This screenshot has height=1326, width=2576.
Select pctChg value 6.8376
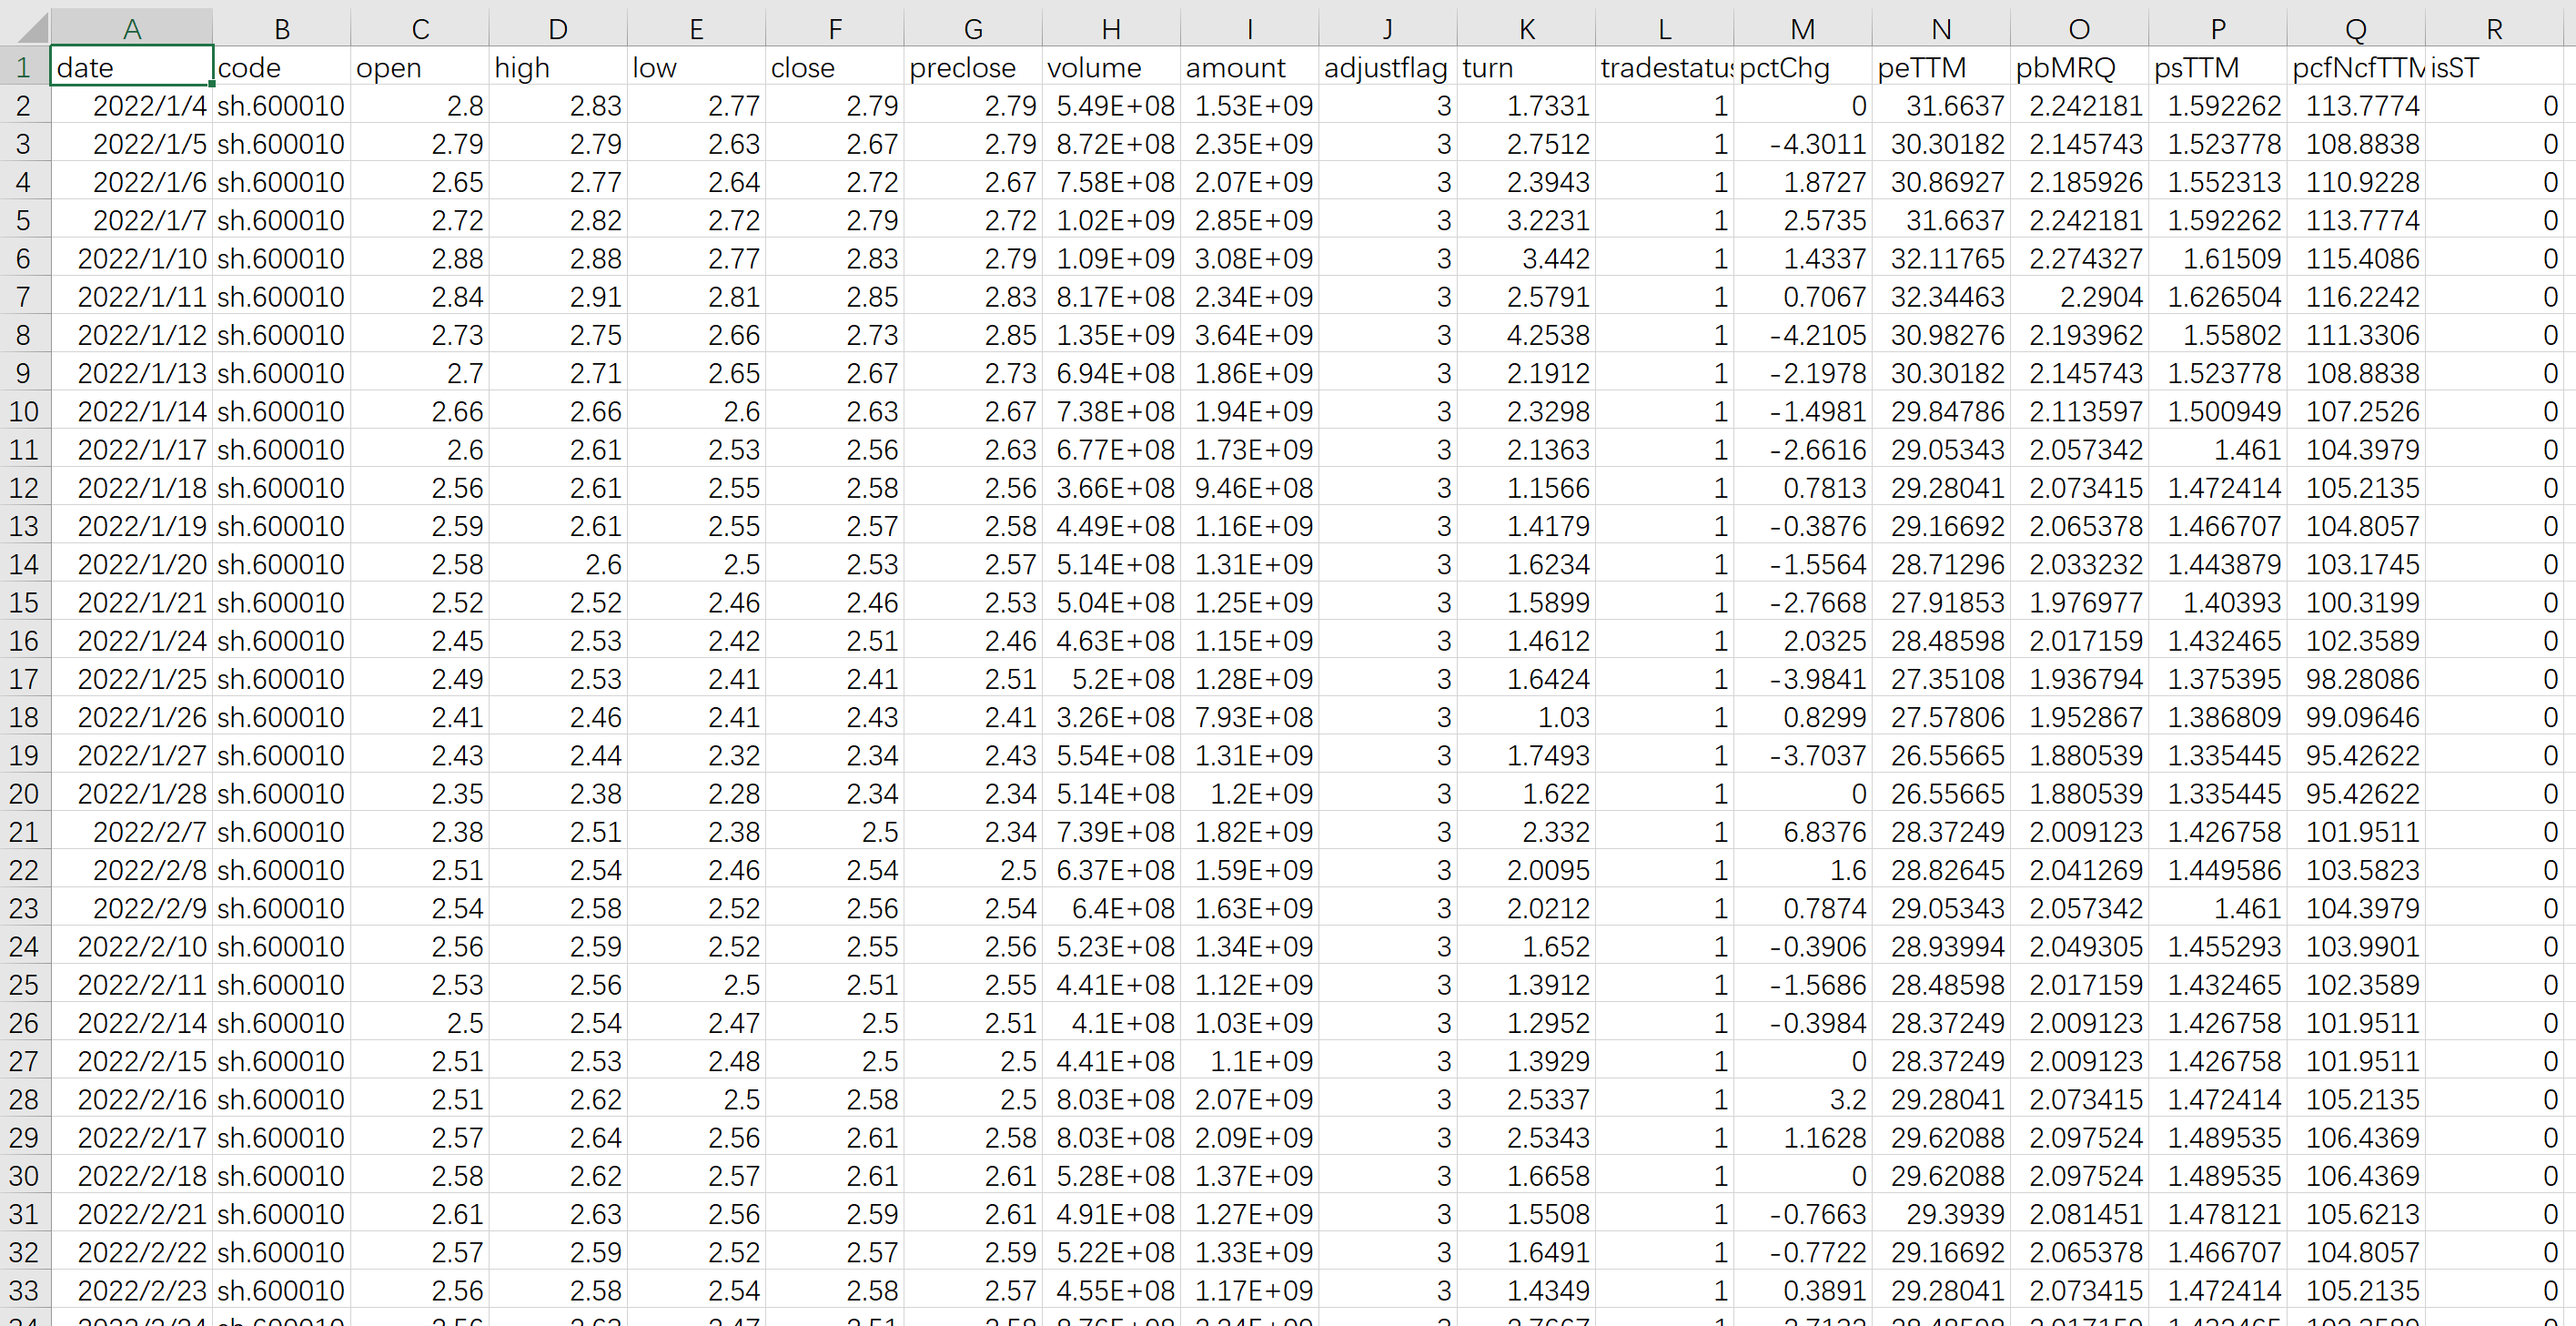1803,832
